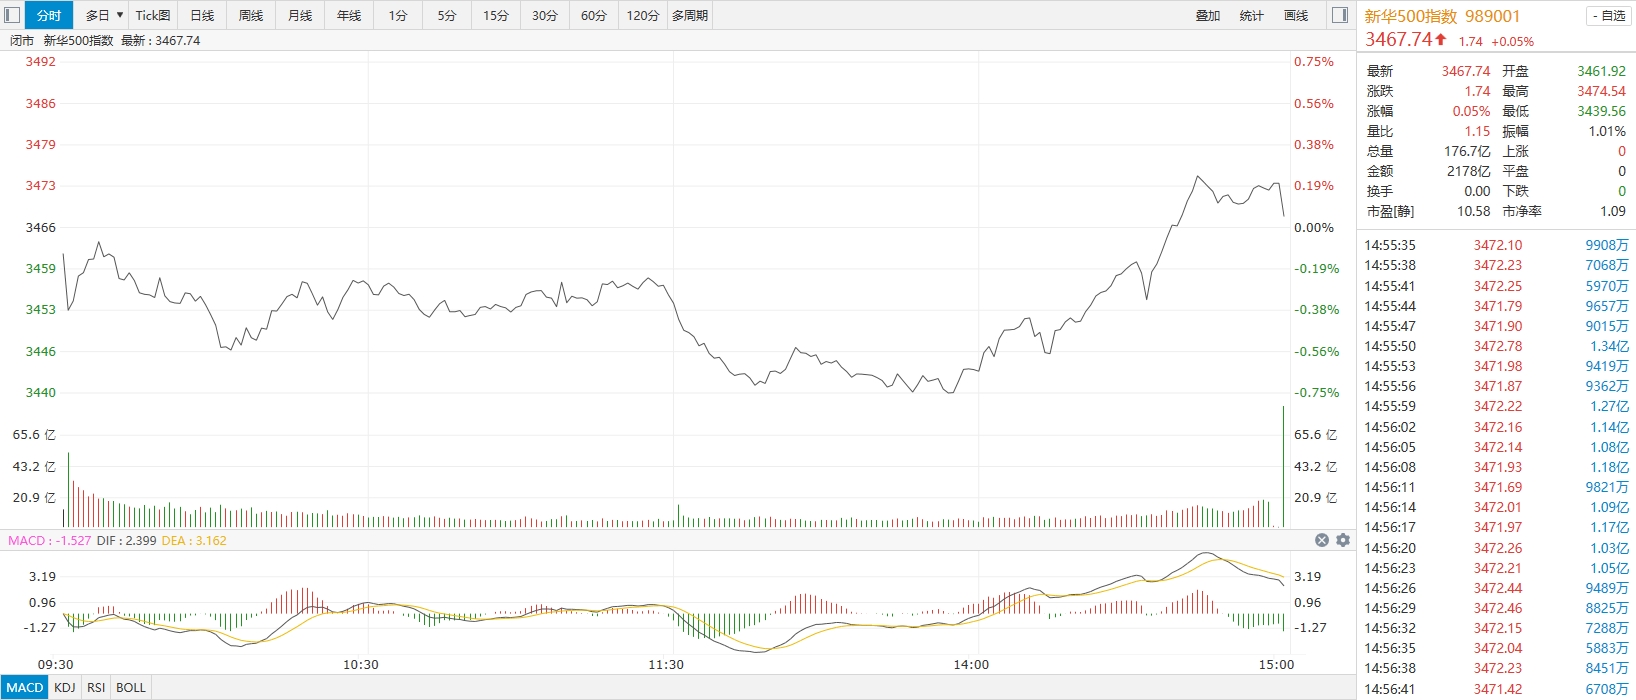Click the 11:30 time axis marker
Image resolution: width=1636 pixels, height=700 pixels.
pyautogui.click(x=666, y=664)
